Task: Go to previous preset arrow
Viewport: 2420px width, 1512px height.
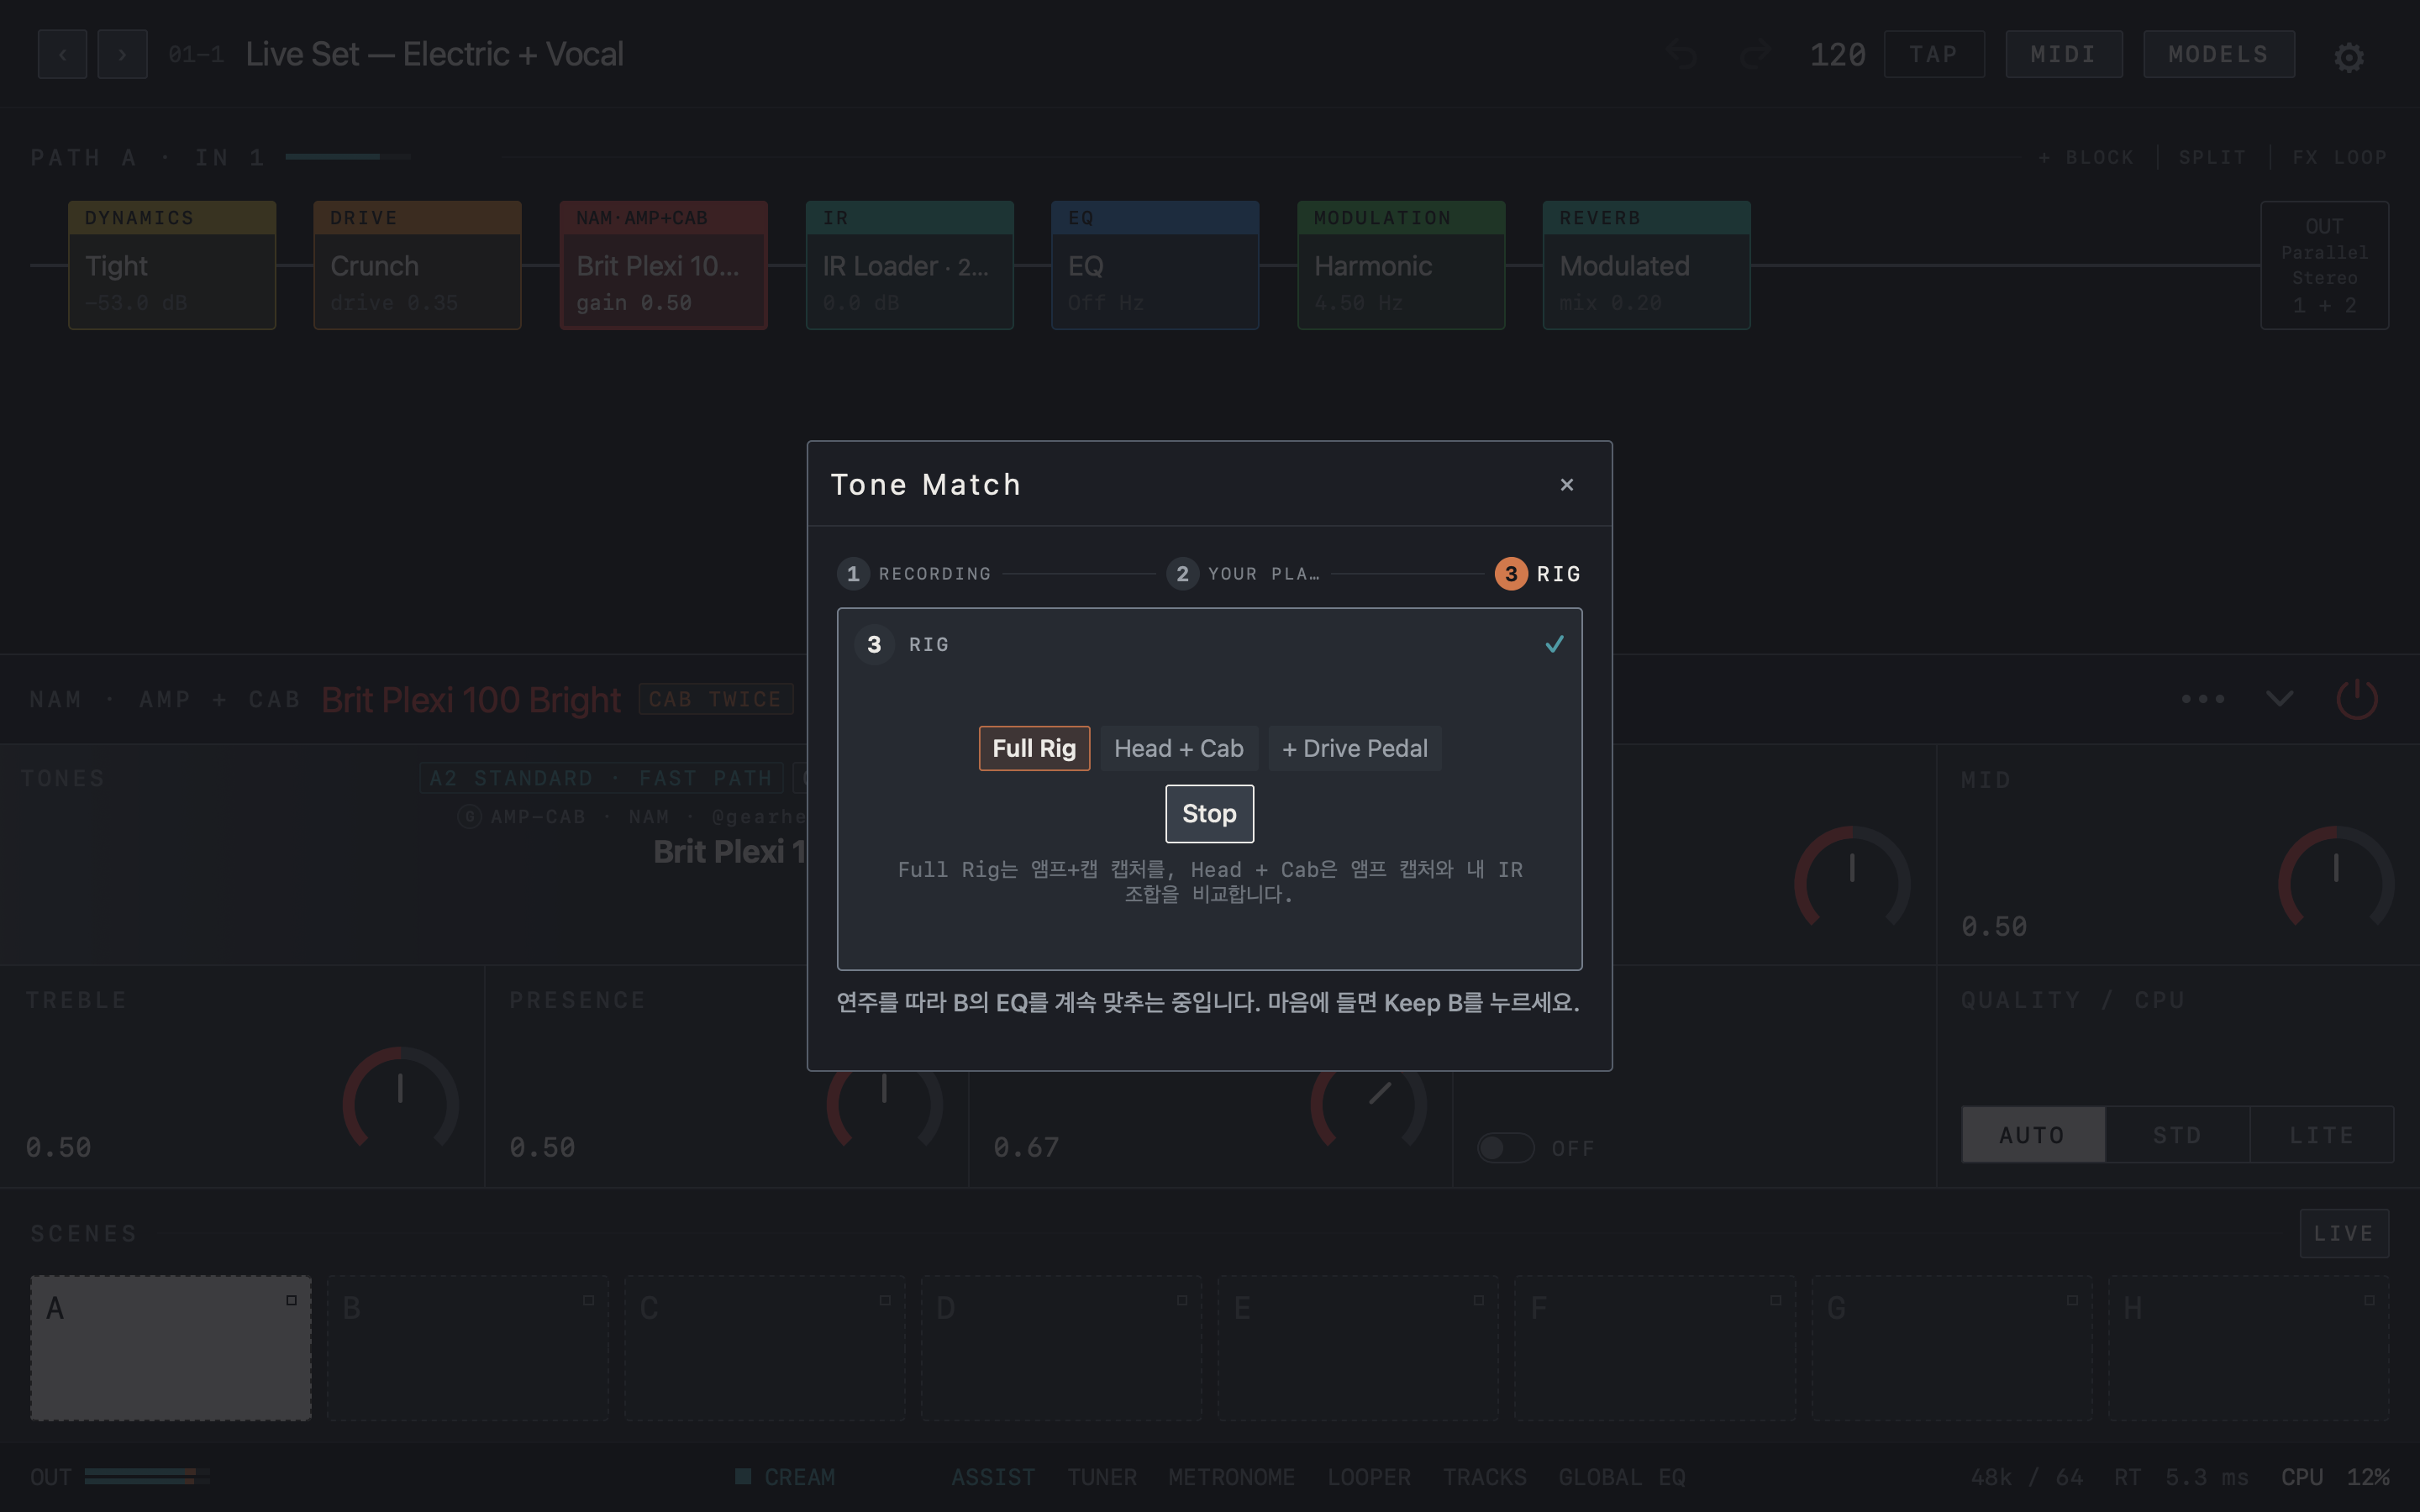Action: point(62,54)
